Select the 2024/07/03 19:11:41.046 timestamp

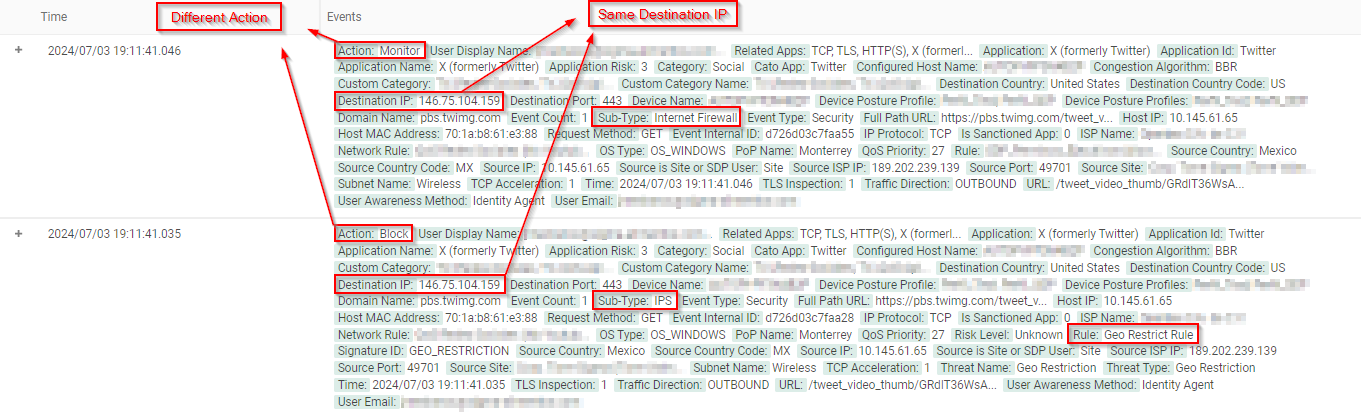pos(114,51)
